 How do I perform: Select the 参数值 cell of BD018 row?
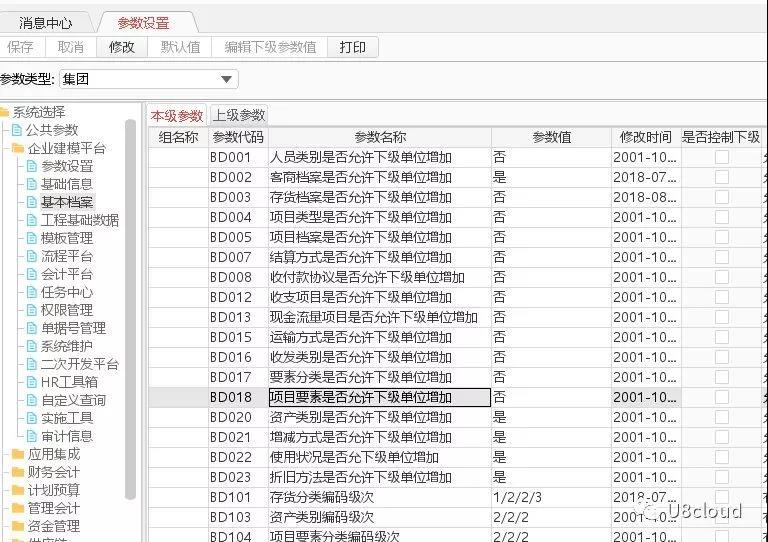point(550,397)
